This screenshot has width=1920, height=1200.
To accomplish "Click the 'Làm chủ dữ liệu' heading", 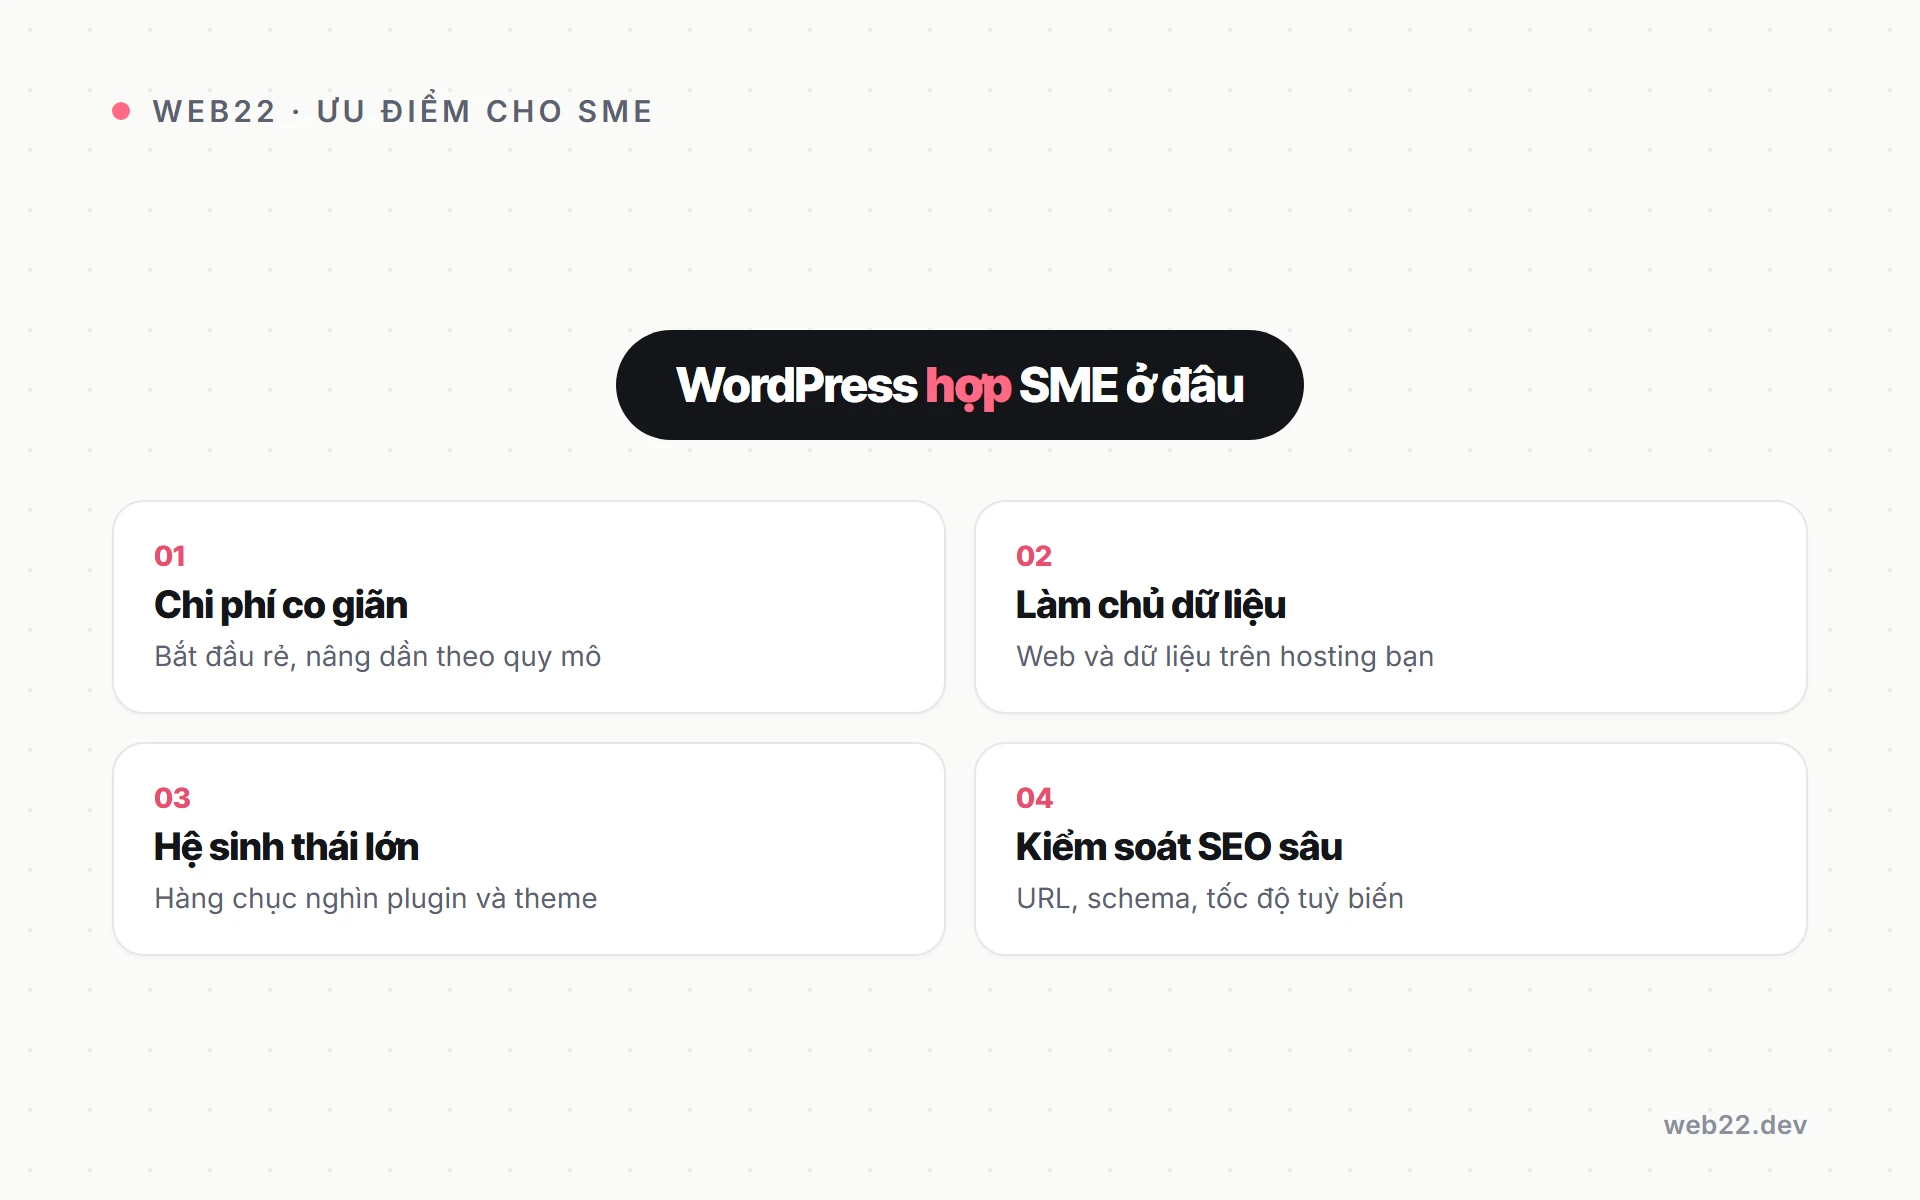I will pos(1151,605).
